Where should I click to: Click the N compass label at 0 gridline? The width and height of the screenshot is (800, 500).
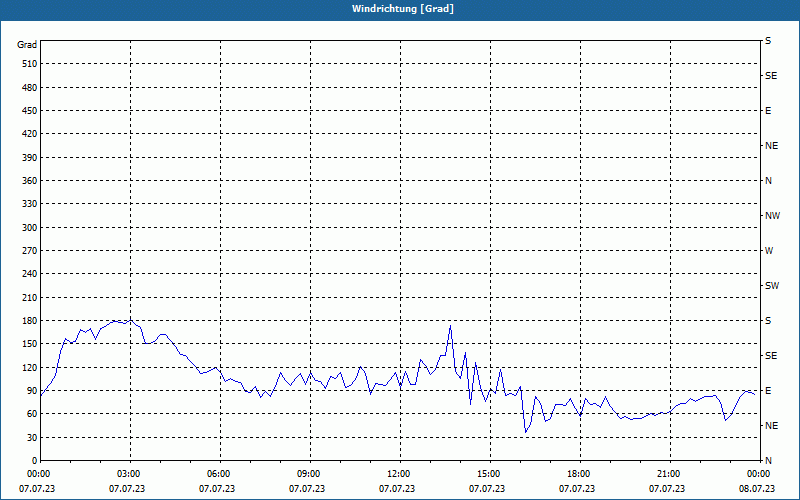[769, 460]
